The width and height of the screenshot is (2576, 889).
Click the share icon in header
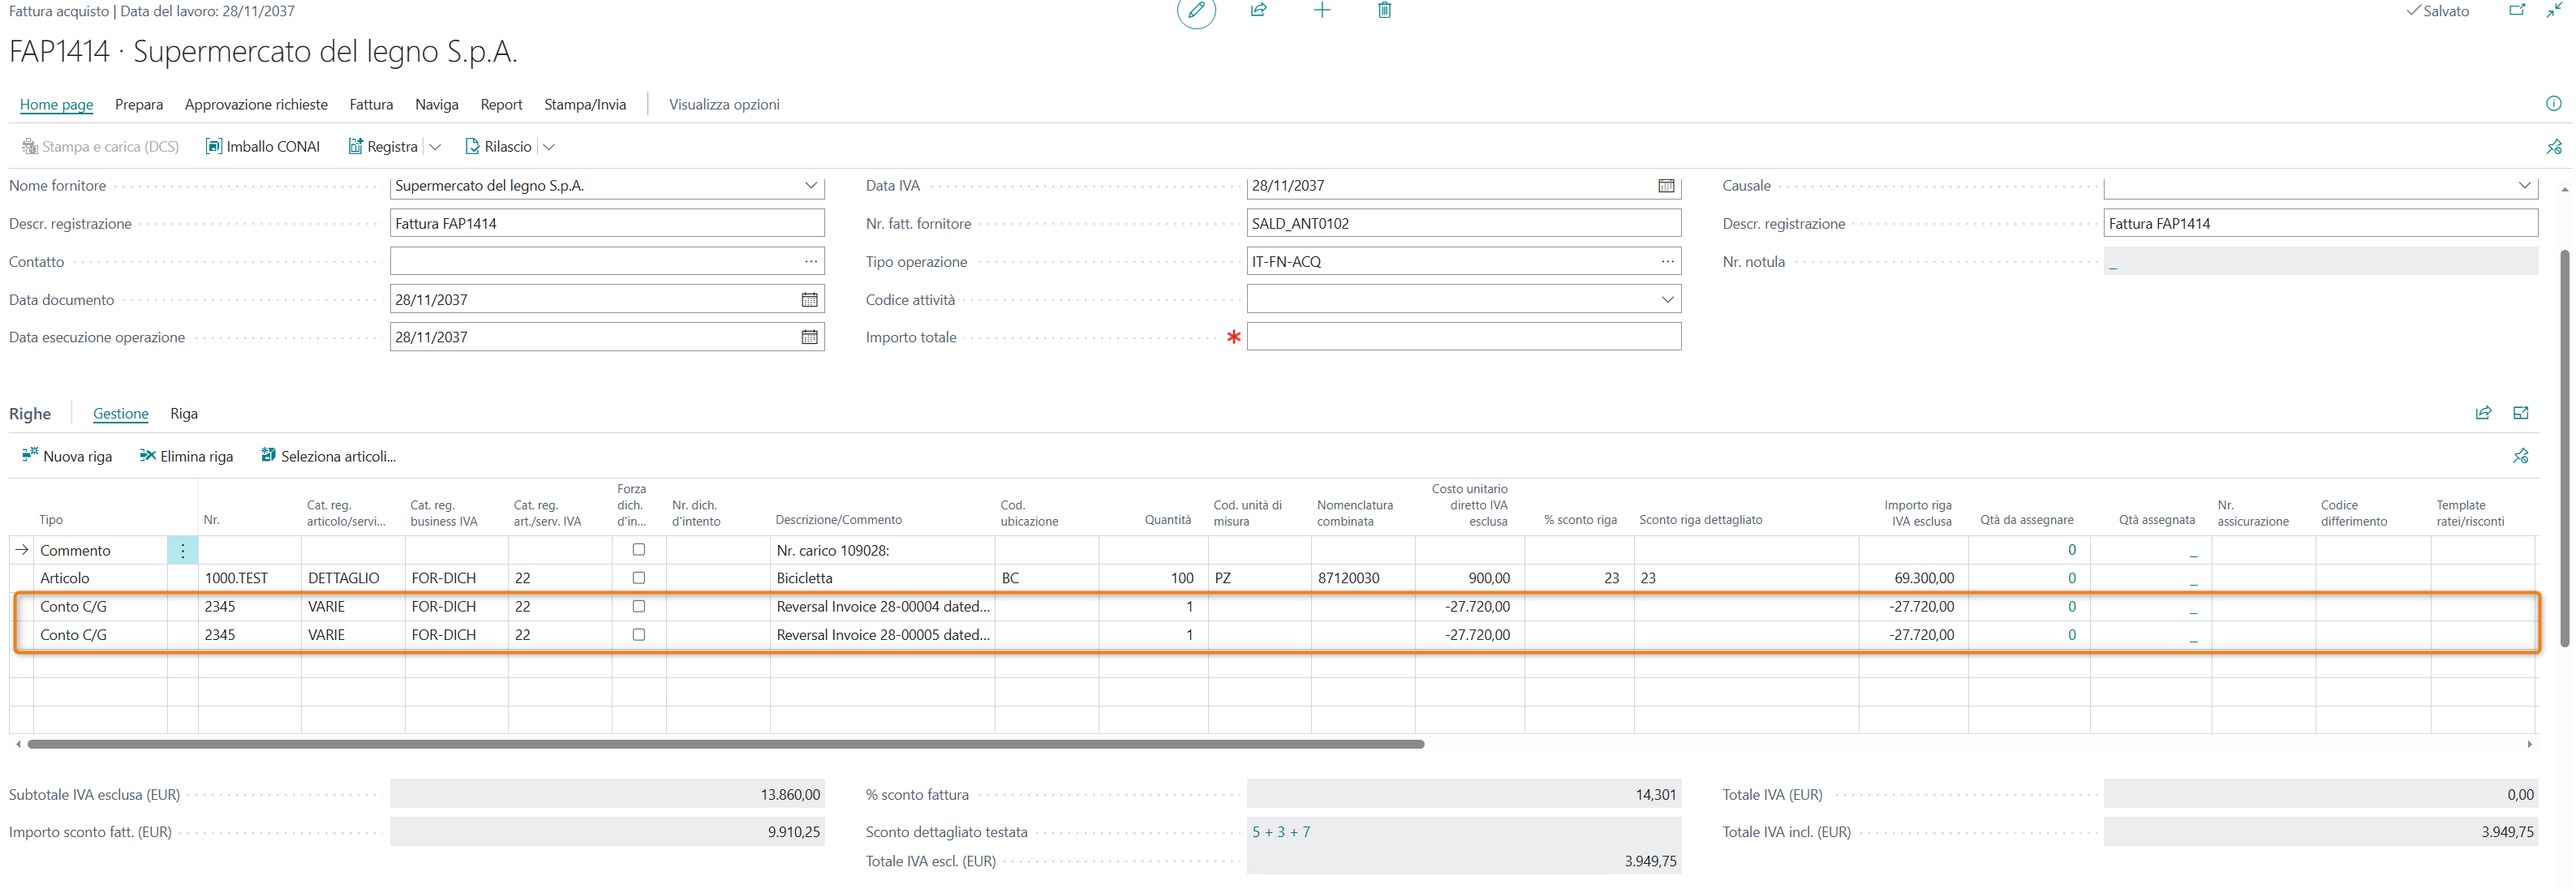coord(1258,10)
